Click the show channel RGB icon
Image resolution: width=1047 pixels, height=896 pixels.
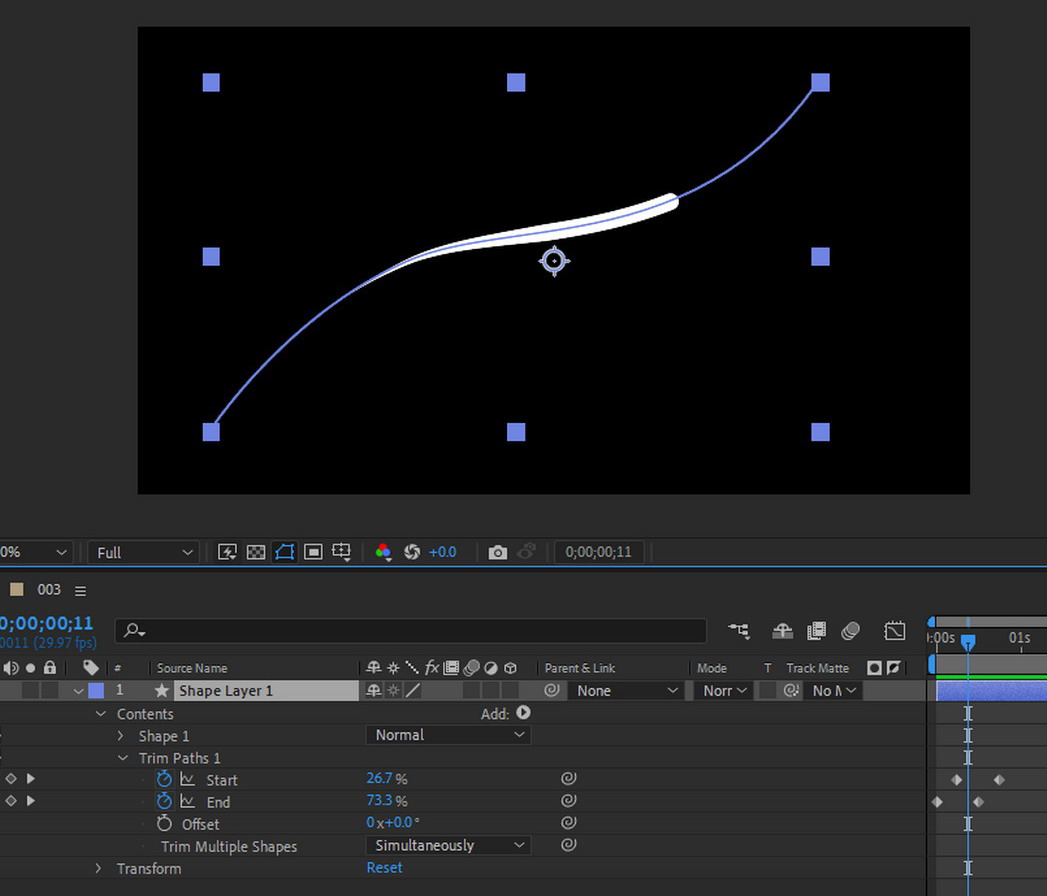[383, 552]
